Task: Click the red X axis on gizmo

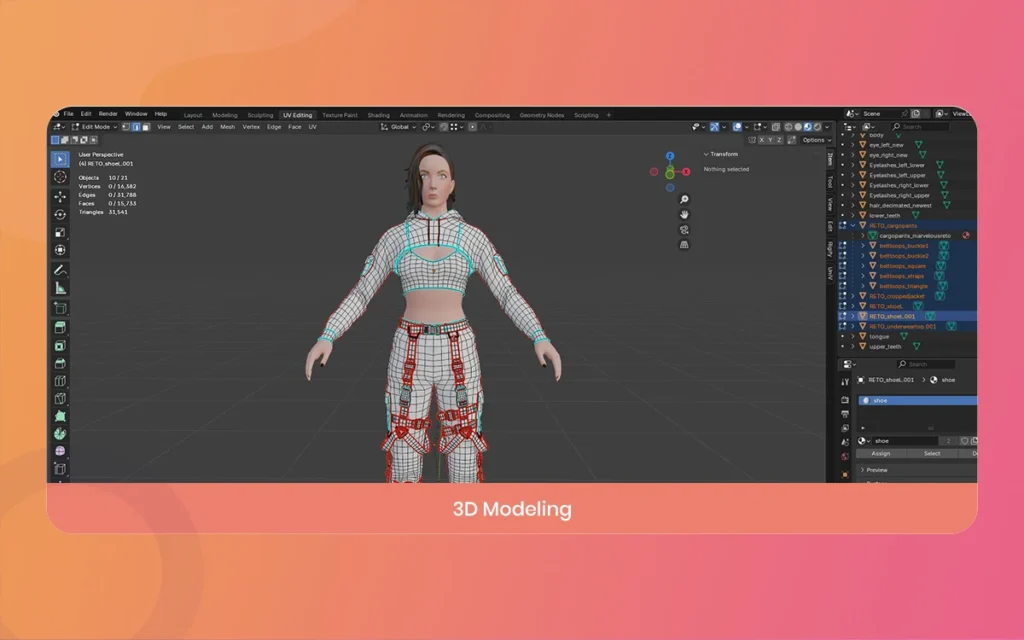Action: (x=686, y=172)
